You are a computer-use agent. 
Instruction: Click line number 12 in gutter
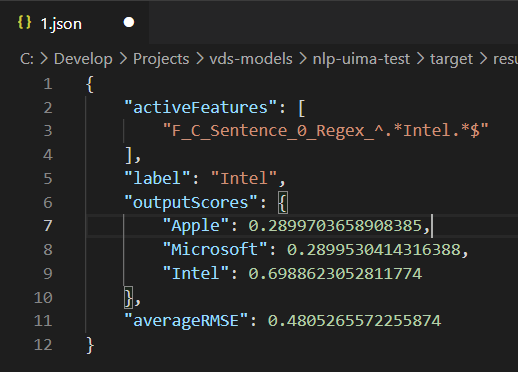(x=43, y=344)
